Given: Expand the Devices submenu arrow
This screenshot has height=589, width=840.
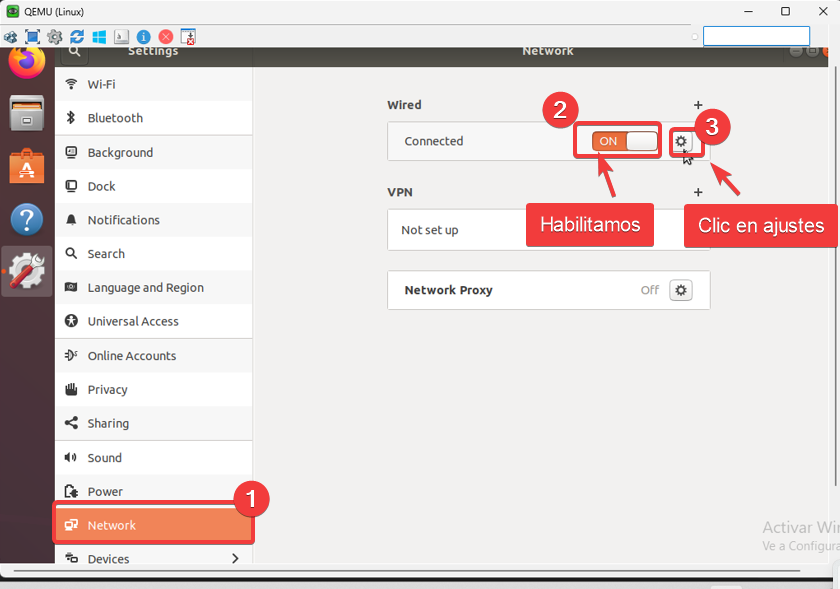Looking at the screenshot, I should coord(236,558).
